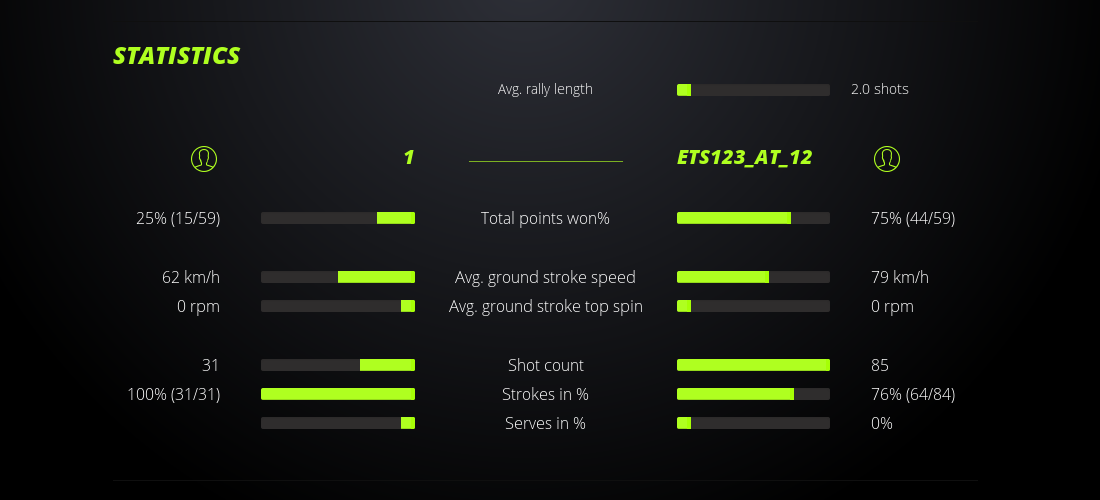Select the ETS123_AT_12 player name

[x=744, y=157]
